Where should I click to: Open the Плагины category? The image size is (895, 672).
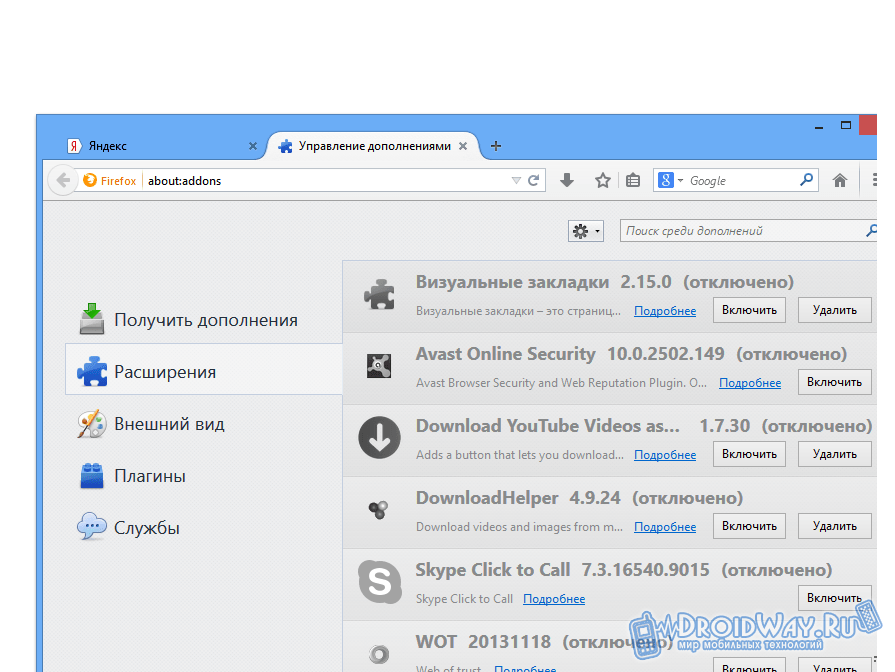click(x=204, y=476)
